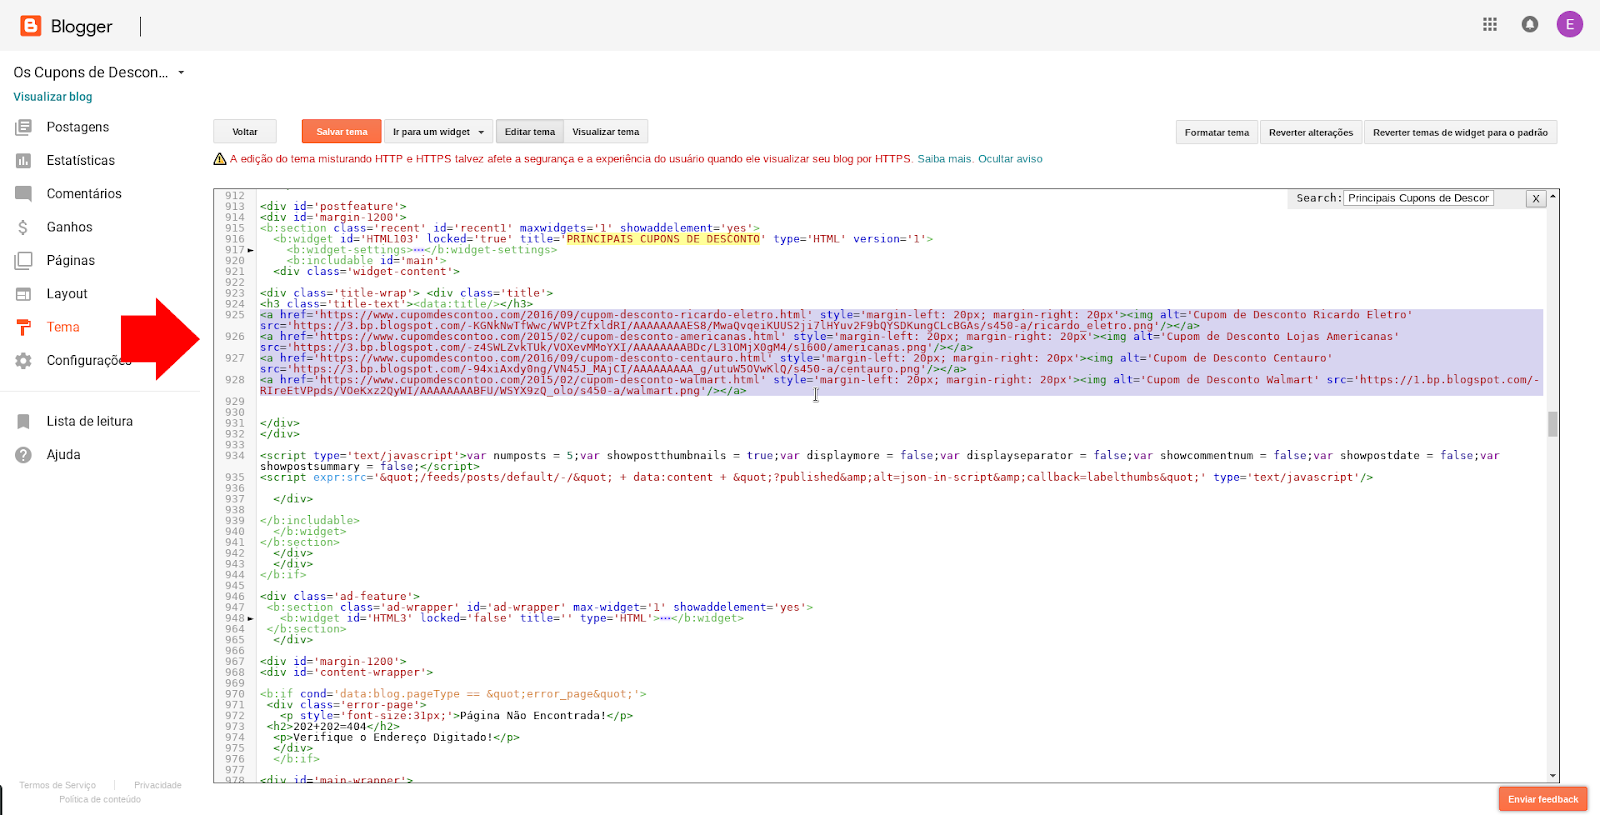Image resolution: width=1600 pixels, height=815 pixels.
Task: Click the 'Página Não Encontrada!' code text
Action: (x=532, y=716)
